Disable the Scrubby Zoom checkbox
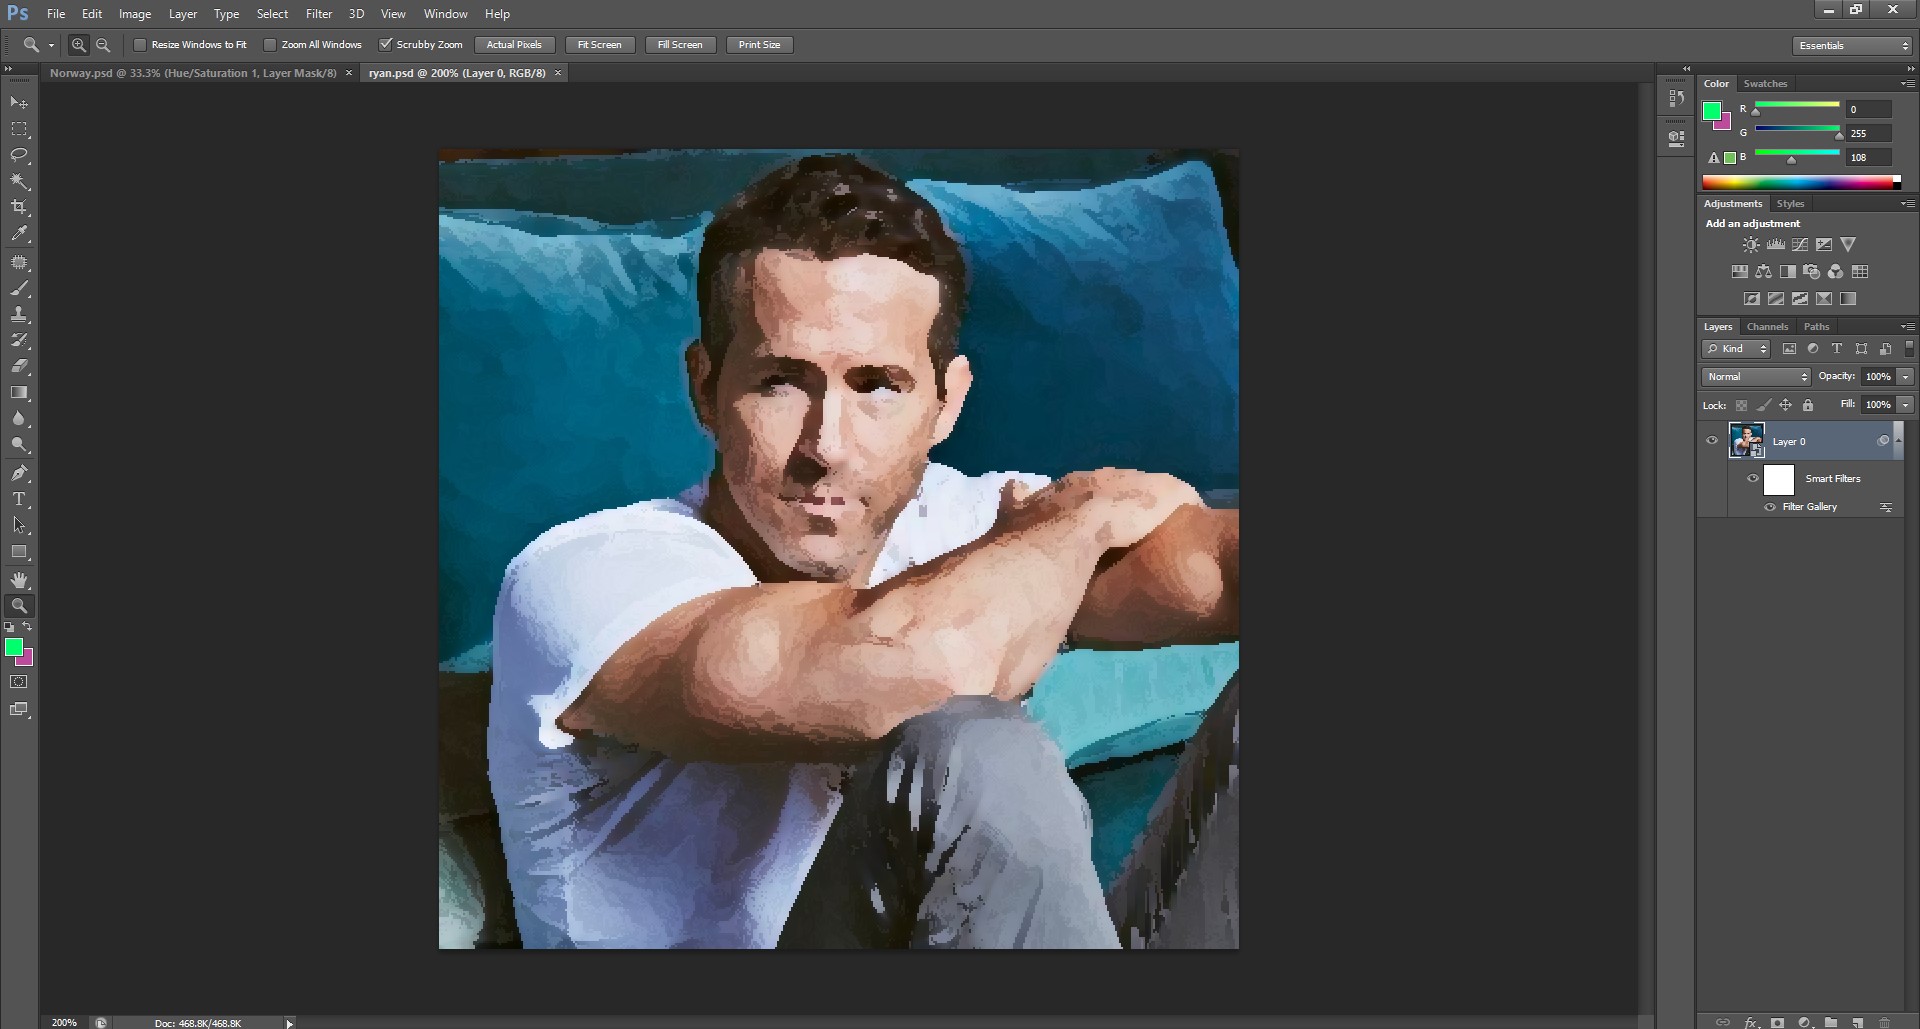Image resolution: width=1920 pixels, height=1029 pixels. pos(385,45)
